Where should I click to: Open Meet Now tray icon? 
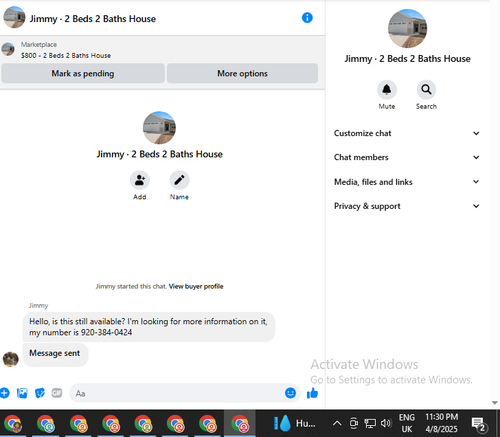coord(353,423)
